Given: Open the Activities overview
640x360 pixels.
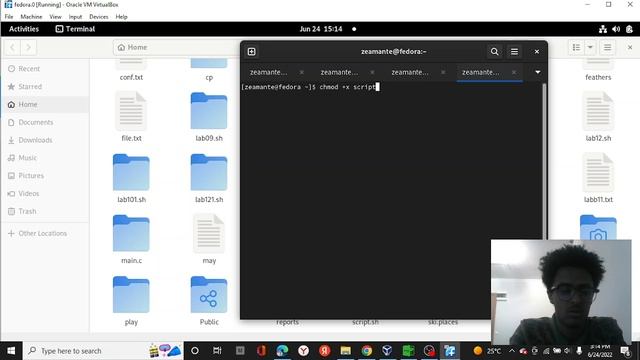Looking at the screenshot, I should (24, 29).
